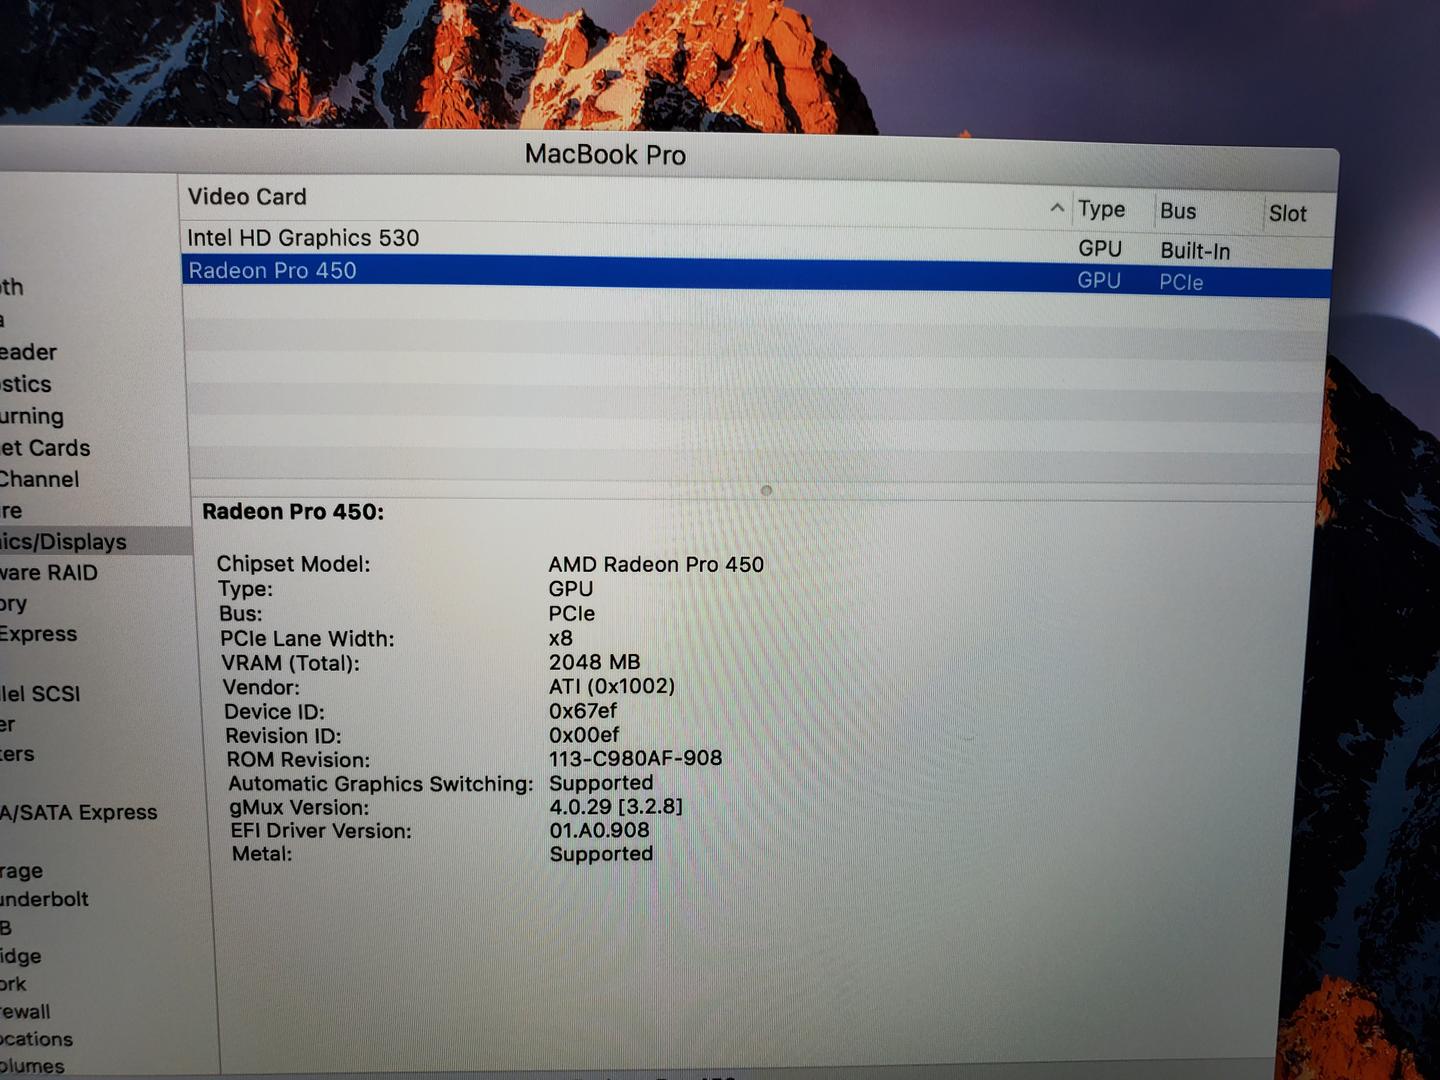Select EFI driver version 01.A0.908 value
The width and height of the screenshot is (1440, 1080).
coord(599,830)
